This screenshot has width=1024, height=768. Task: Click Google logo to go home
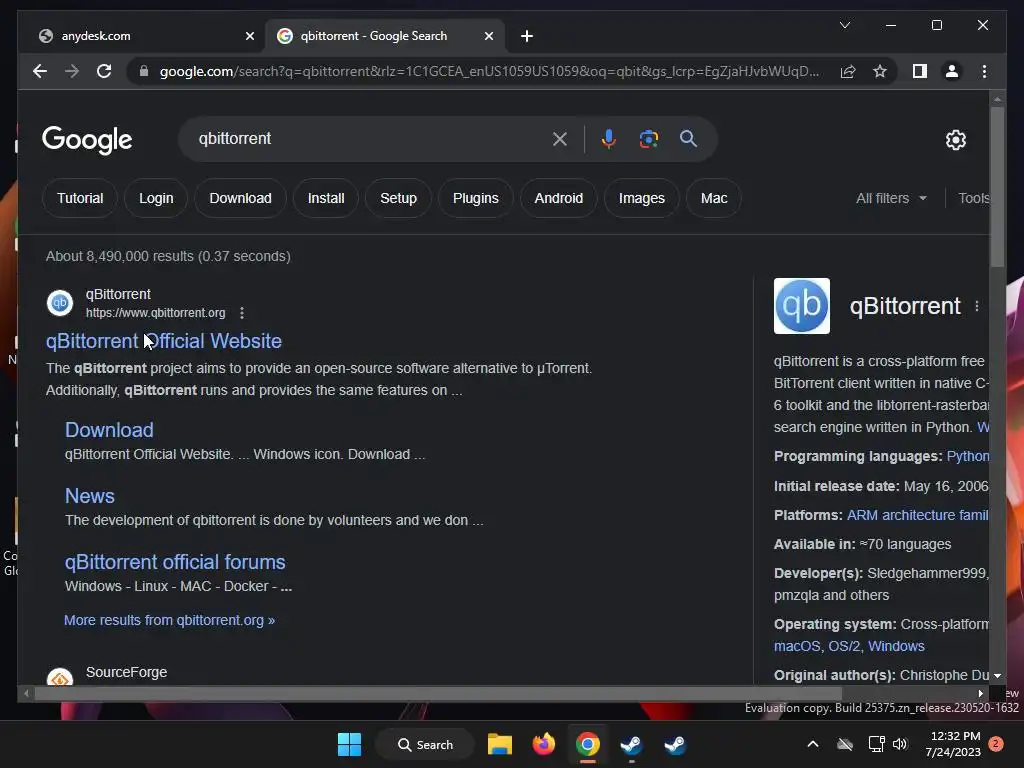87,140
